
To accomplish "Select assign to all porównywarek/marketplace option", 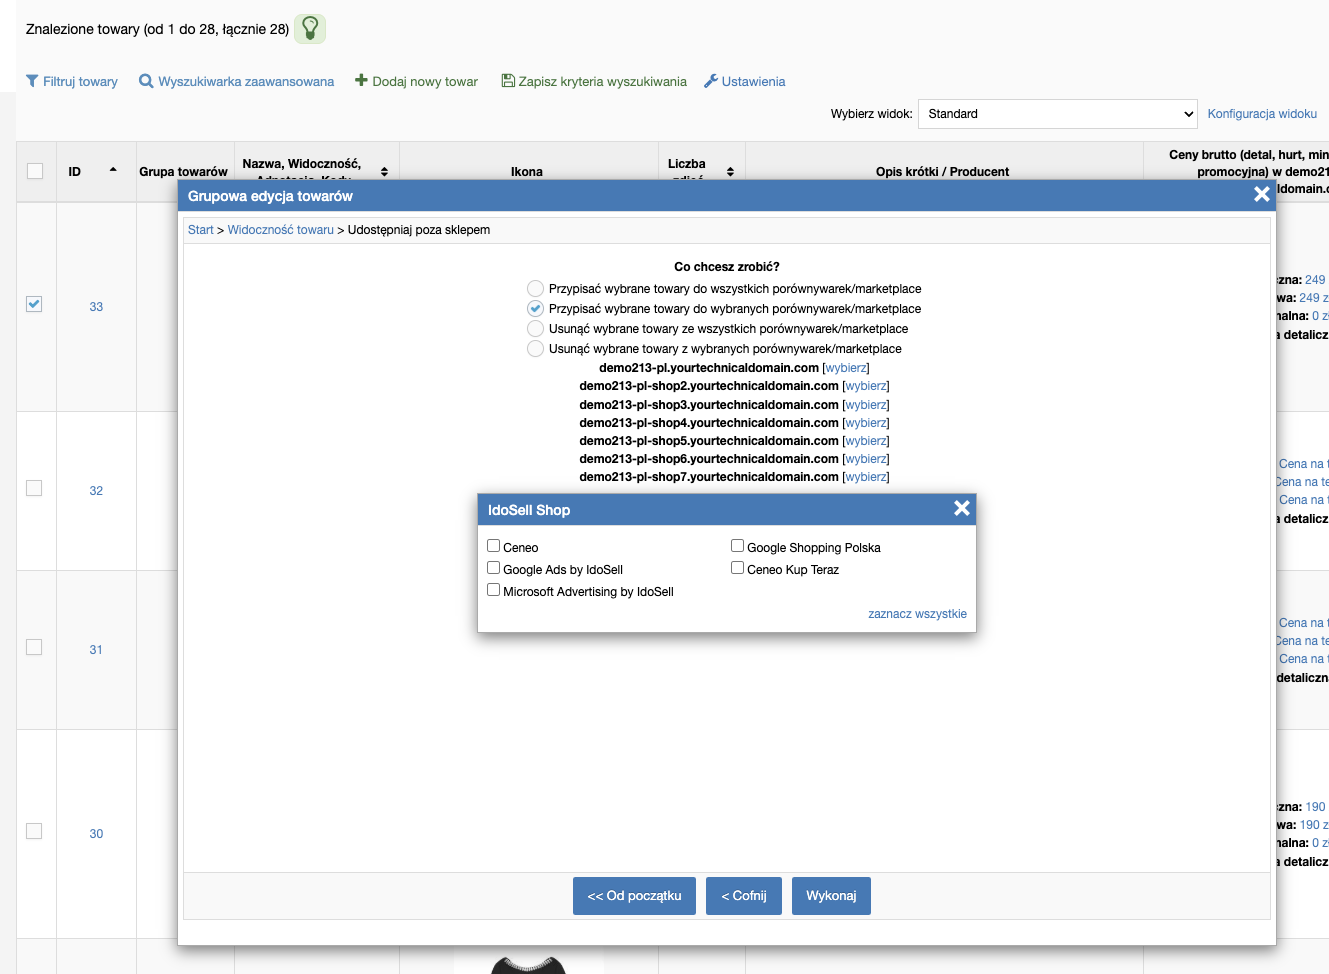I will (x=536, y=289).
